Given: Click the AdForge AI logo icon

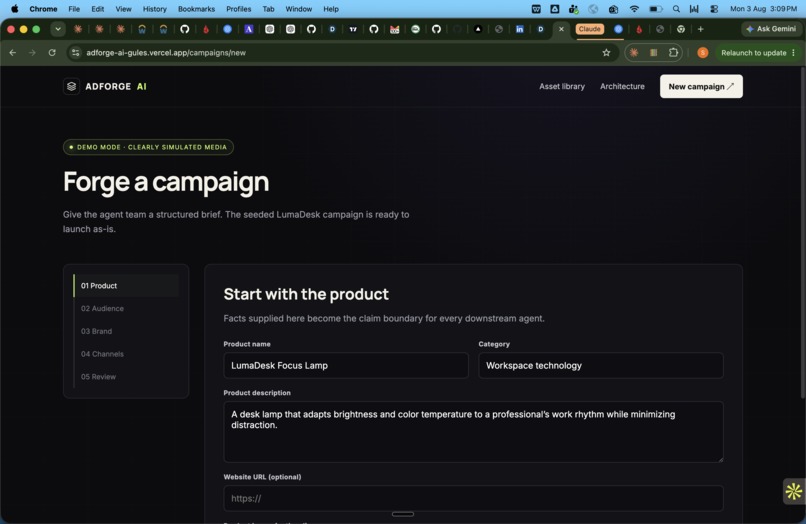Looking at the screenshot, I should [x=71, y=86].
